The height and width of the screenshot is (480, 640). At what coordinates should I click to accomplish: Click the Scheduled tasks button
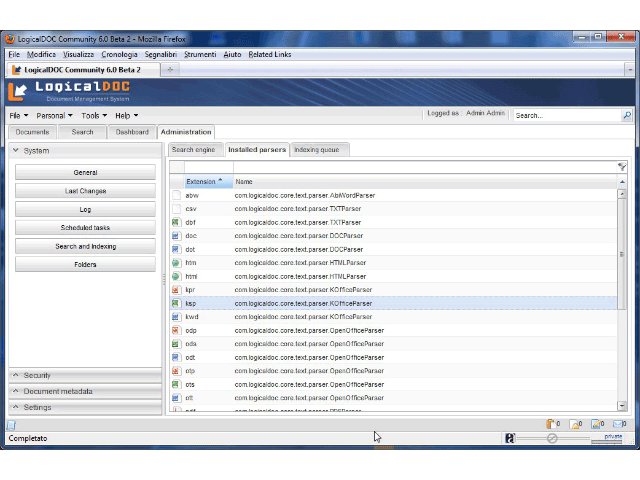pos(85,227)
